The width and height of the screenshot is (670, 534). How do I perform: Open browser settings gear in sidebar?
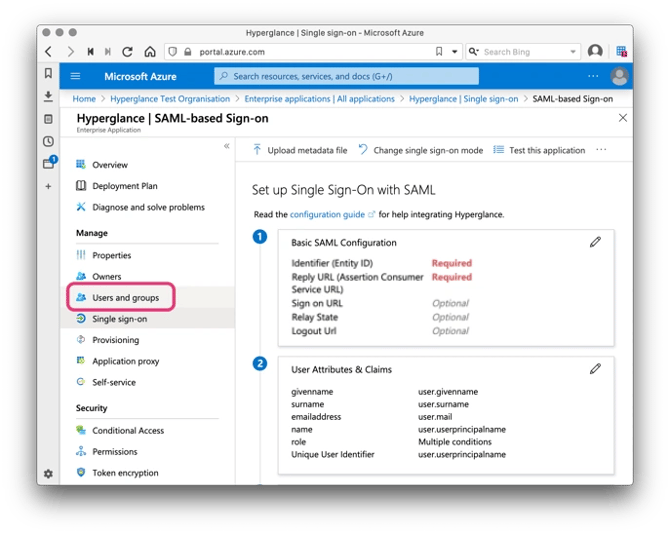[48, 473]
